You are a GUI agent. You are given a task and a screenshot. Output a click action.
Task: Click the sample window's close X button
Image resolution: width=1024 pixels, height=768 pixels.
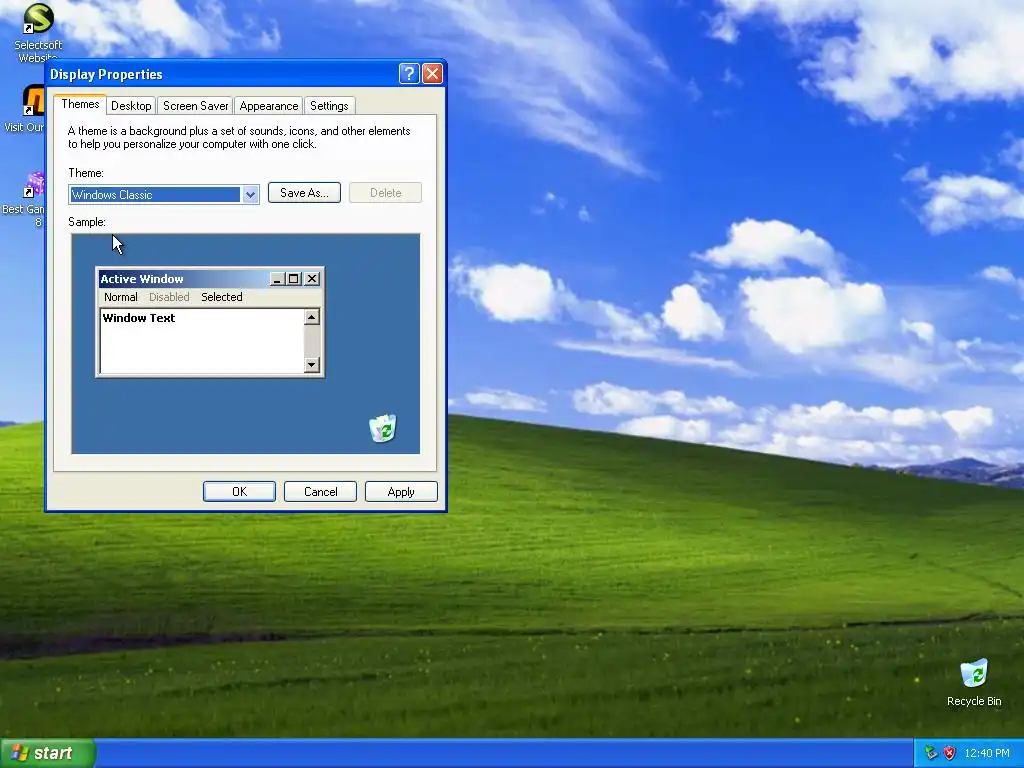(x=312, y=279)
